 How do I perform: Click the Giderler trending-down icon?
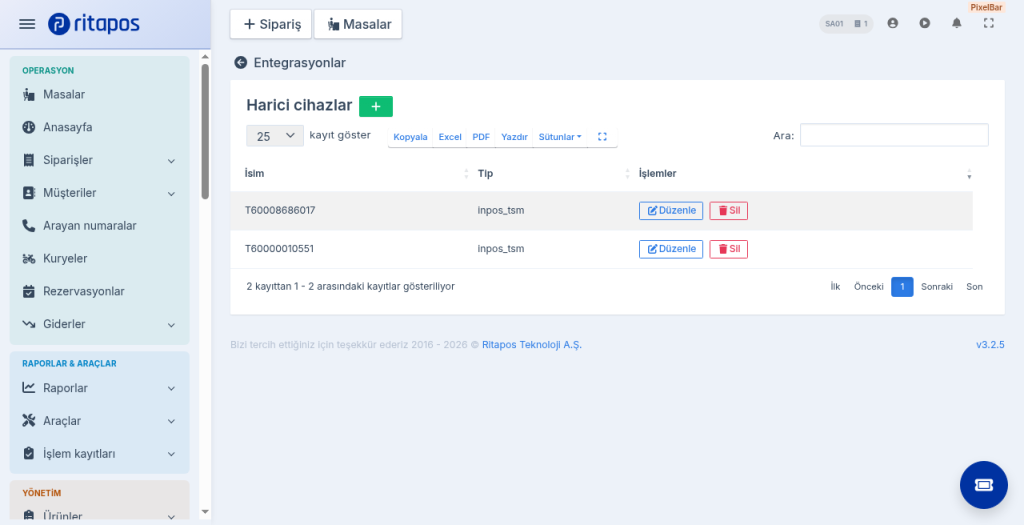click(29, 324)
